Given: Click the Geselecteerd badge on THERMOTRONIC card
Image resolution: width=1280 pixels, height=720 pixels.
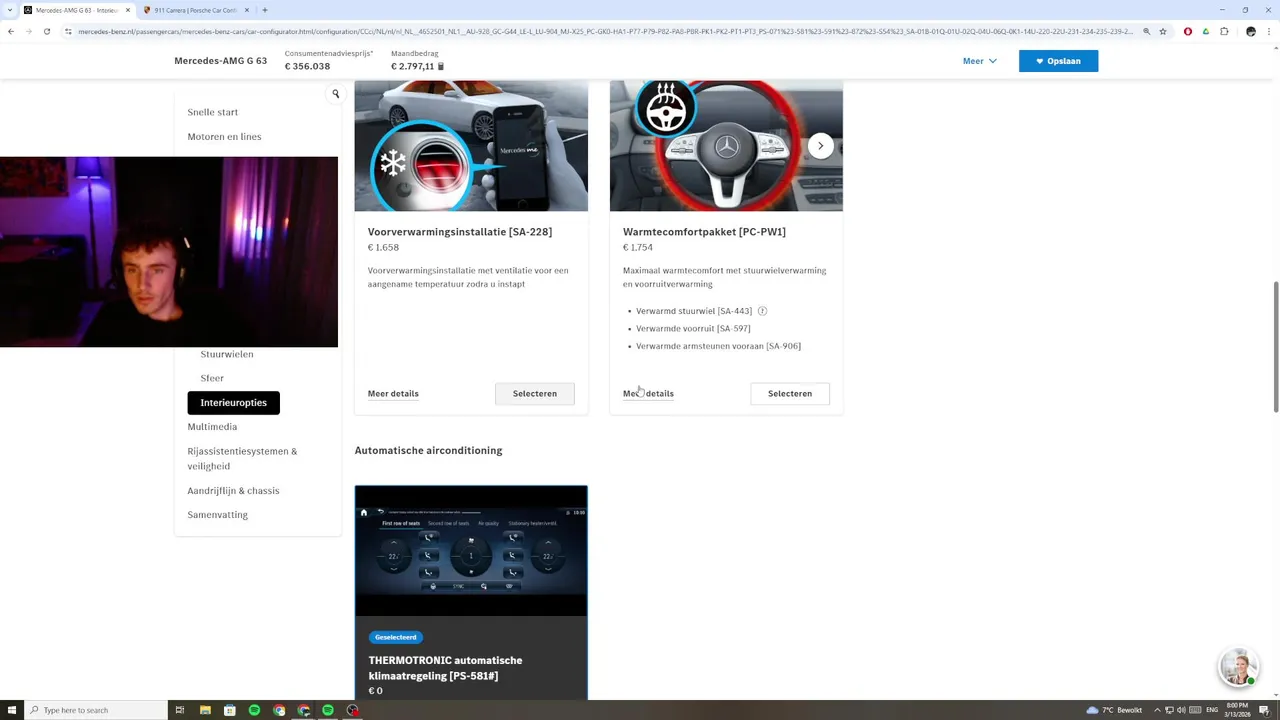Looking at the screenshot, I should [396, 637].
